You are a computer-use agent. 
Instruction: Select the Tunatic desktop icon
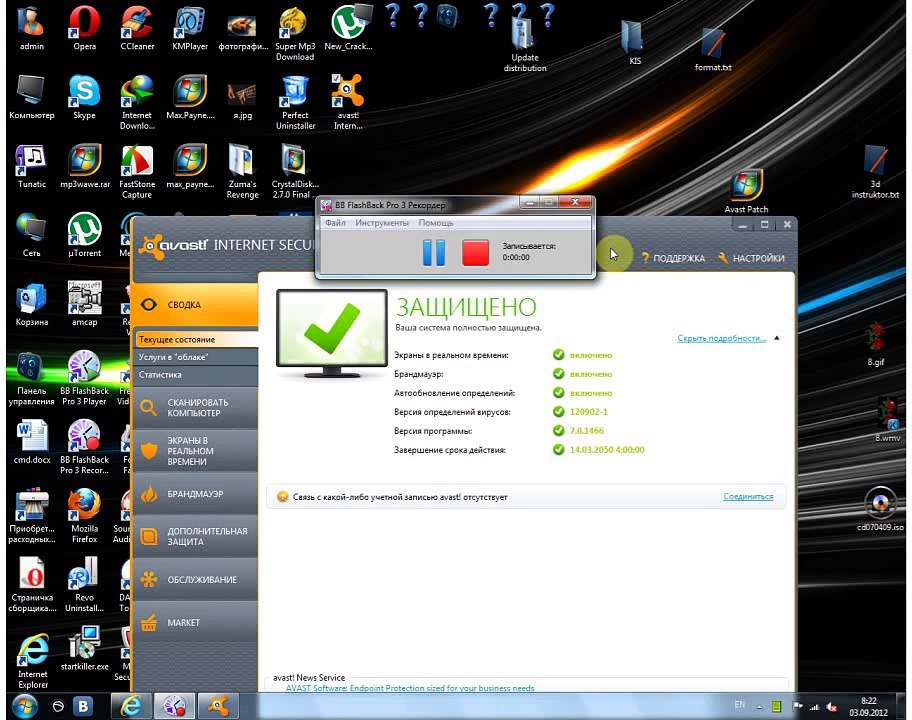pos(31,166)
